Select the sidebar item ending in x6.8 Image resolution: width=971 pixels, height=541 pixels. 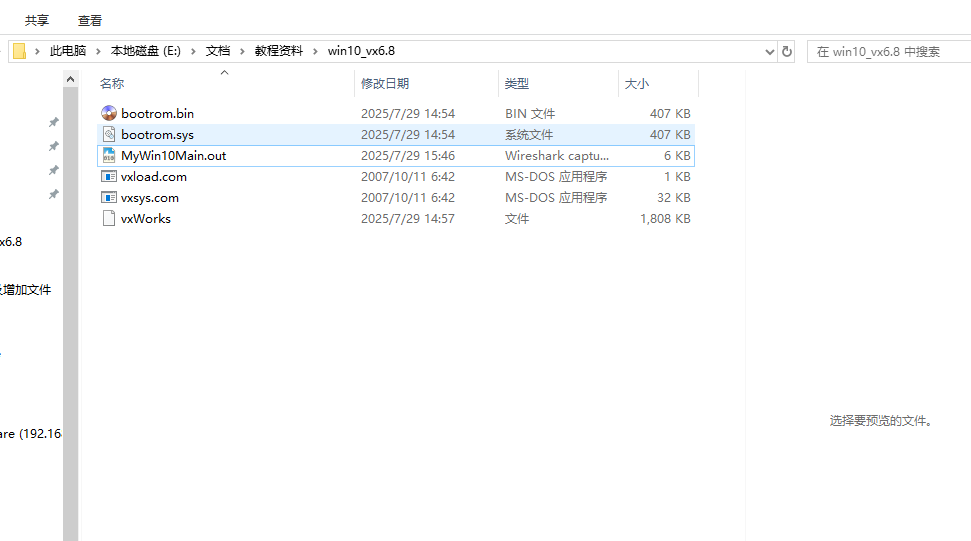[11, 241]
